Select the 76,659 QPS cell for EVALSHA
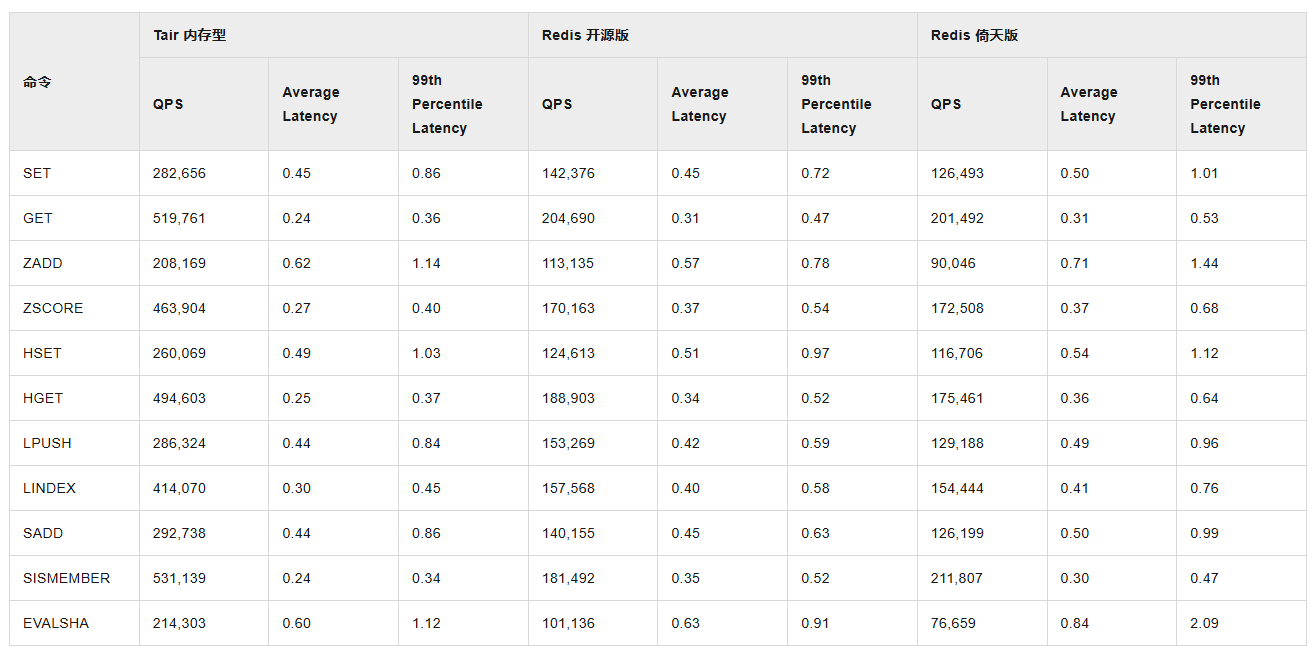The image size is (1313, 653). point(953,623)
